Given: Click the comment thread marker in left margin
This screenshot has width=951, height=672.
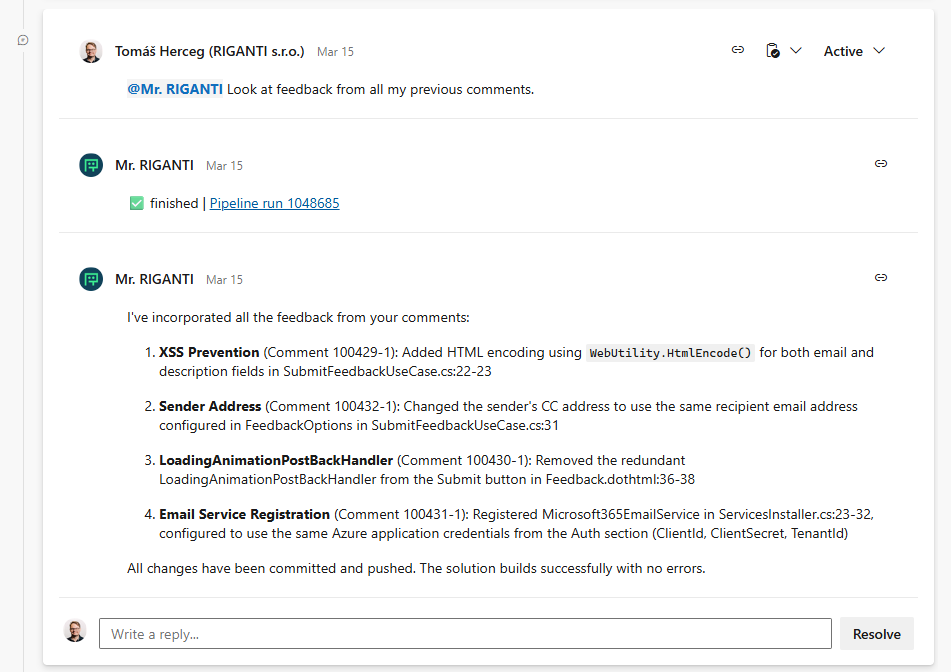Looking at the screenshot, I should 21,39.
